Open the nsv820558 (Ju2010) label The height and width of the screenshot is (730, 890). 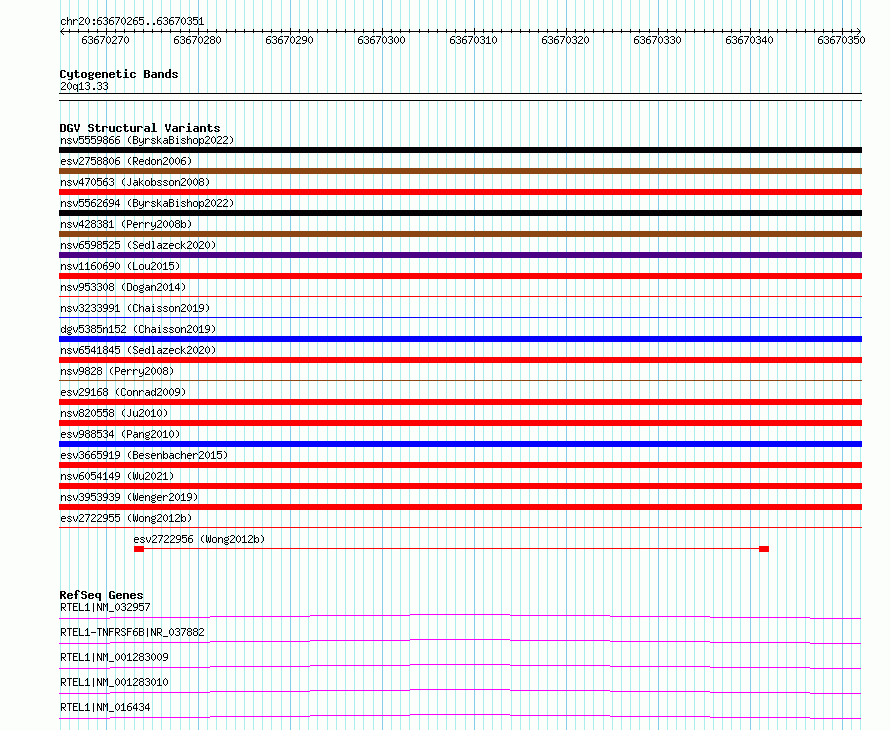114,413
